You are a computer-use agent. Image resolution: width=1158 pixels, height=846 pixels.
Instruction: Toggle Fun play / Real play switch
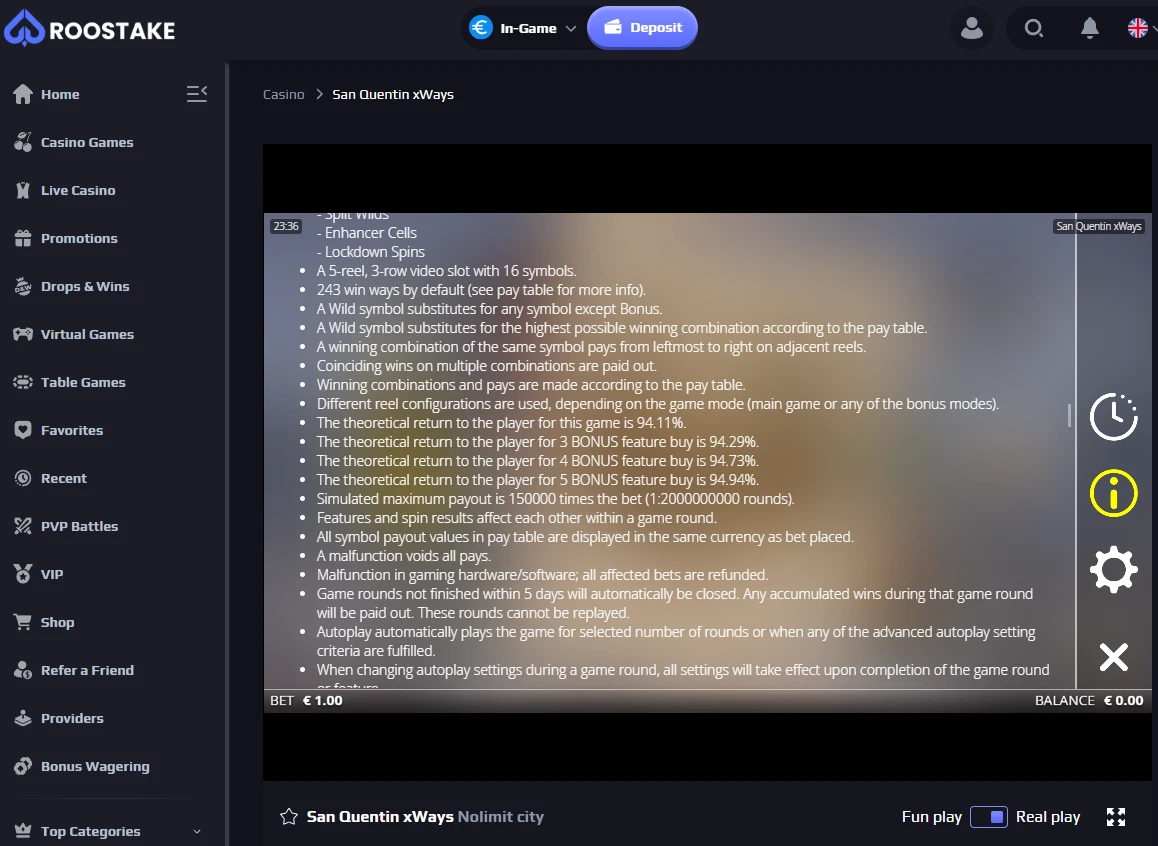[989, 817]
